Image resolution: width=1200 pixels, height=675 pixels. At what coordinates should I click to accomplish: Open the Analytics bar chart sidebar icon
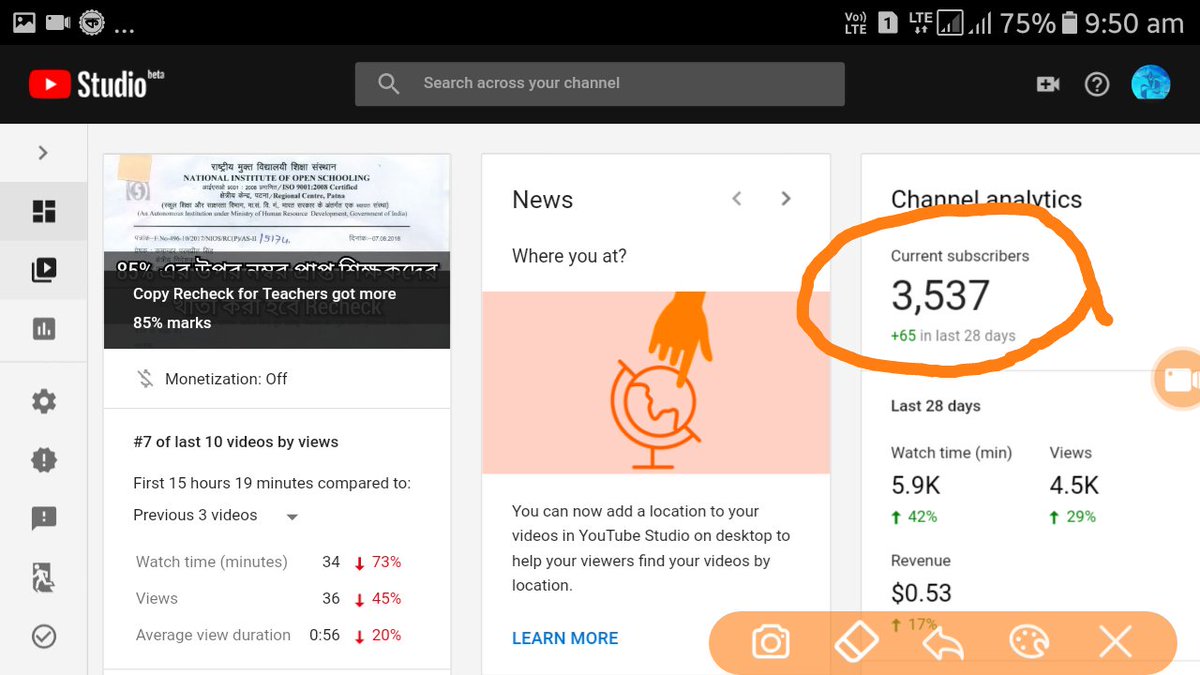pyautogui.click(x=44, y=328)
